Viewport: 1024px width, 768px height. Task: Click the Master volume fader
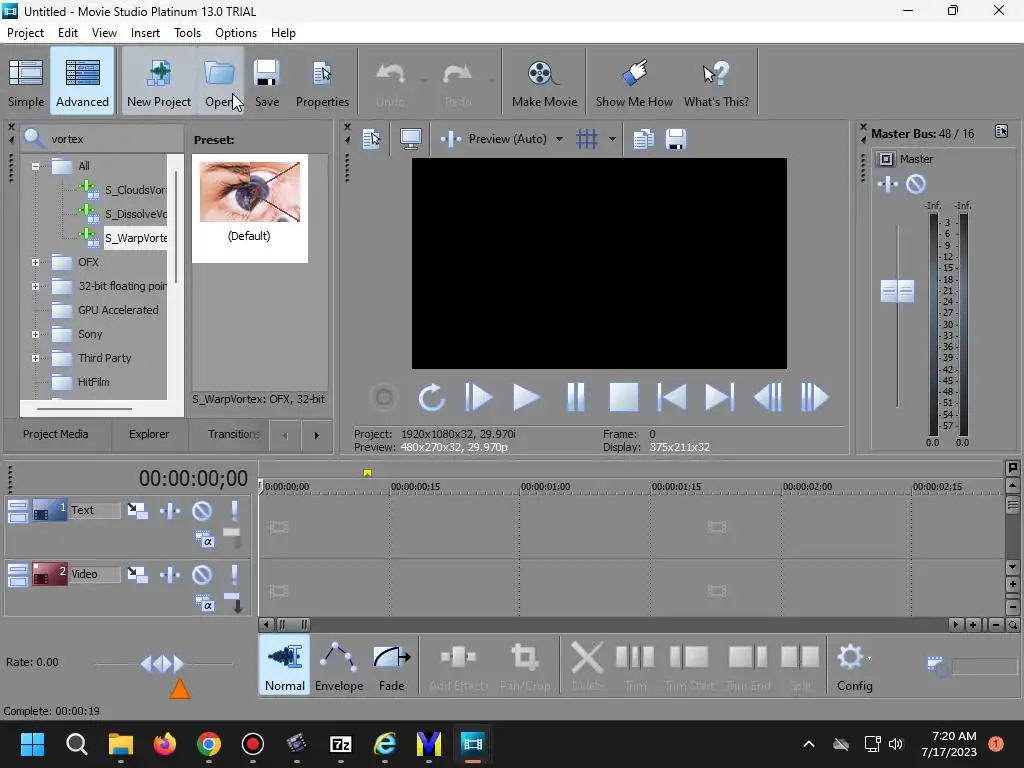(x=897, y=291)
